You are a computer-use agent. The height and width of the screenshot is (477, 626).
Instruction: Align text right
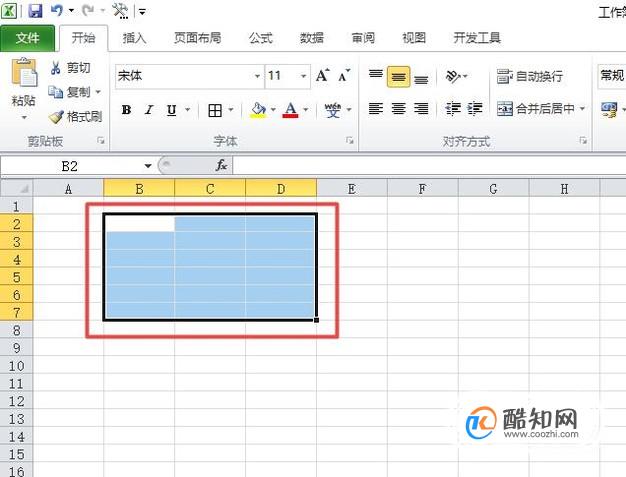pos(421,109)
